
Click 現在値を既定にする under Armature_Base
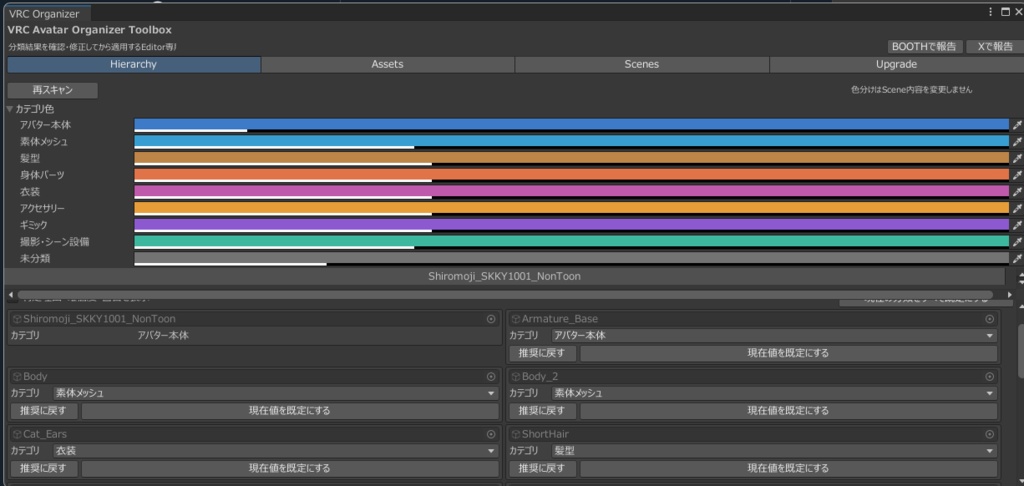788,353
